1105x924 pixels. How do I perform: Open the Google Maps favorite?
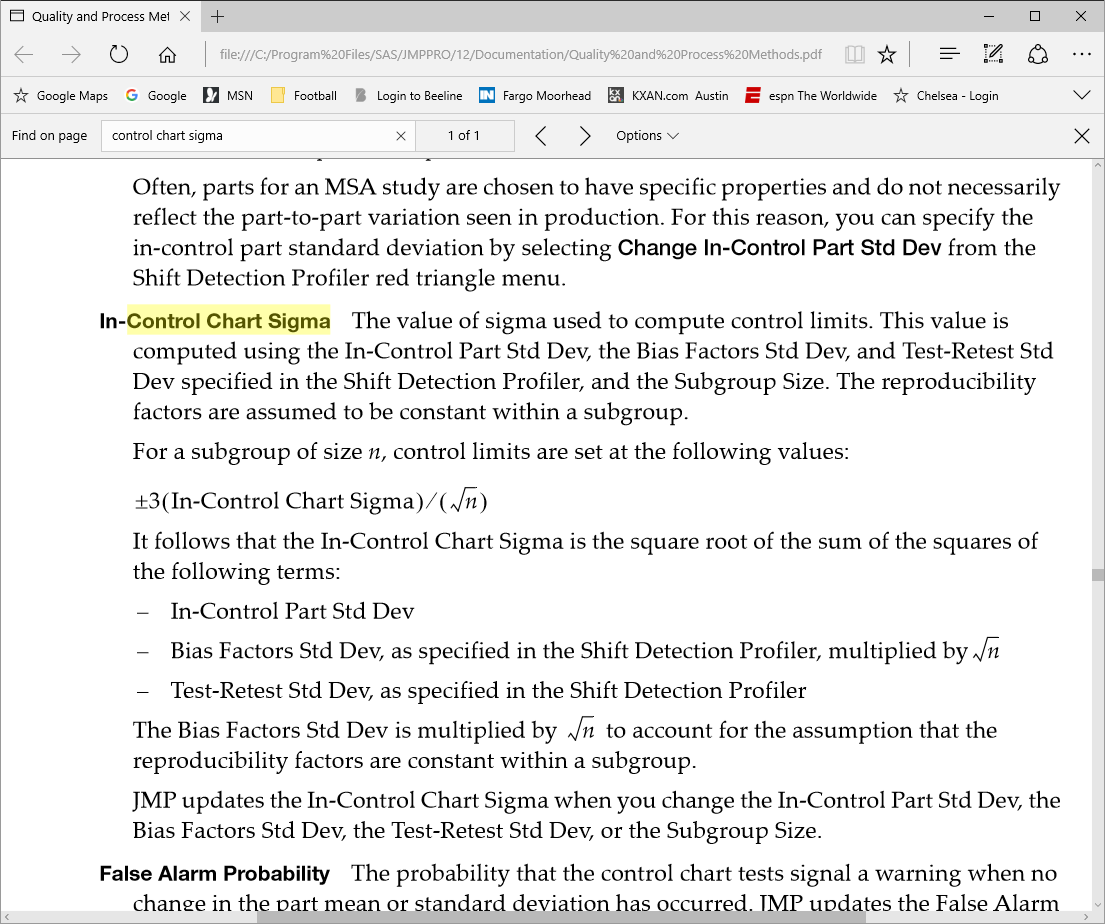tap(60, 96)
